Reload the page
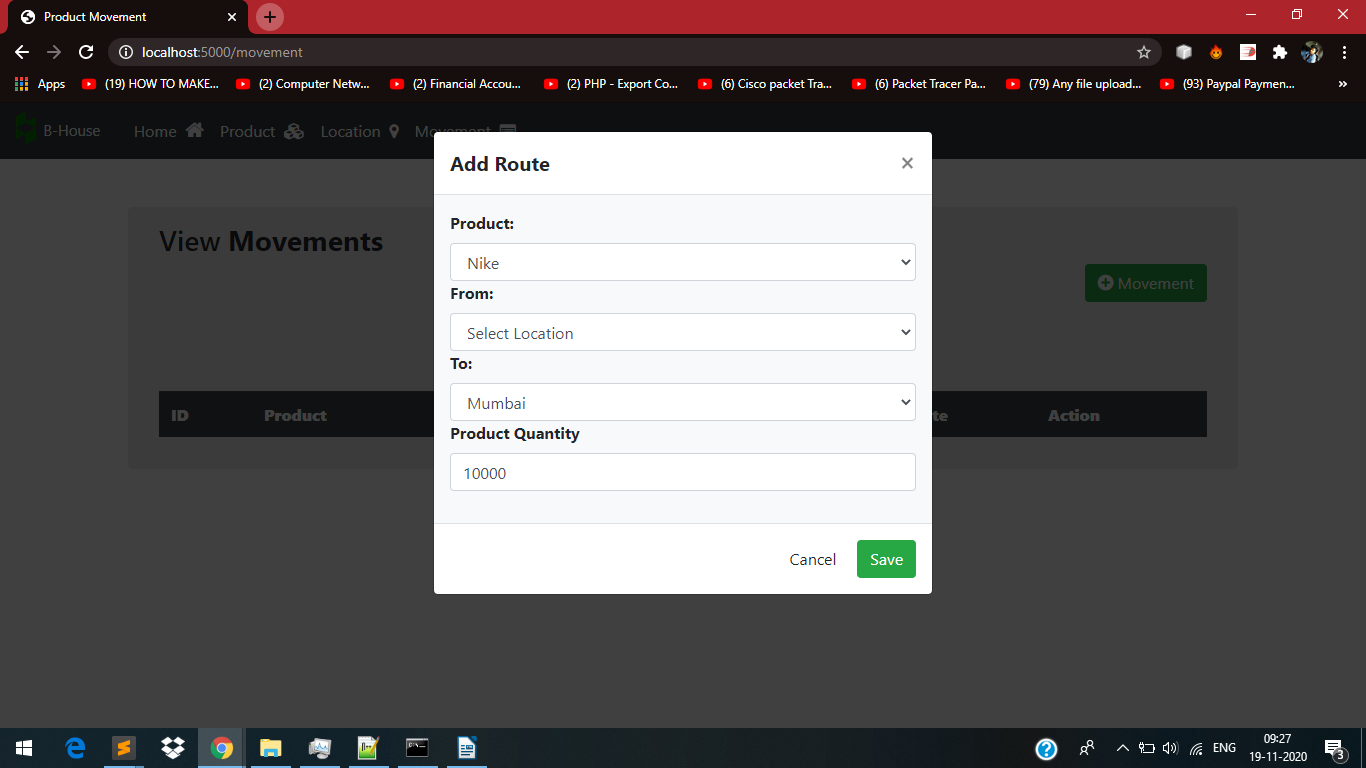The width and height of the screenshot is (1366, 768). pyautogui.click(x=86, y=52)
